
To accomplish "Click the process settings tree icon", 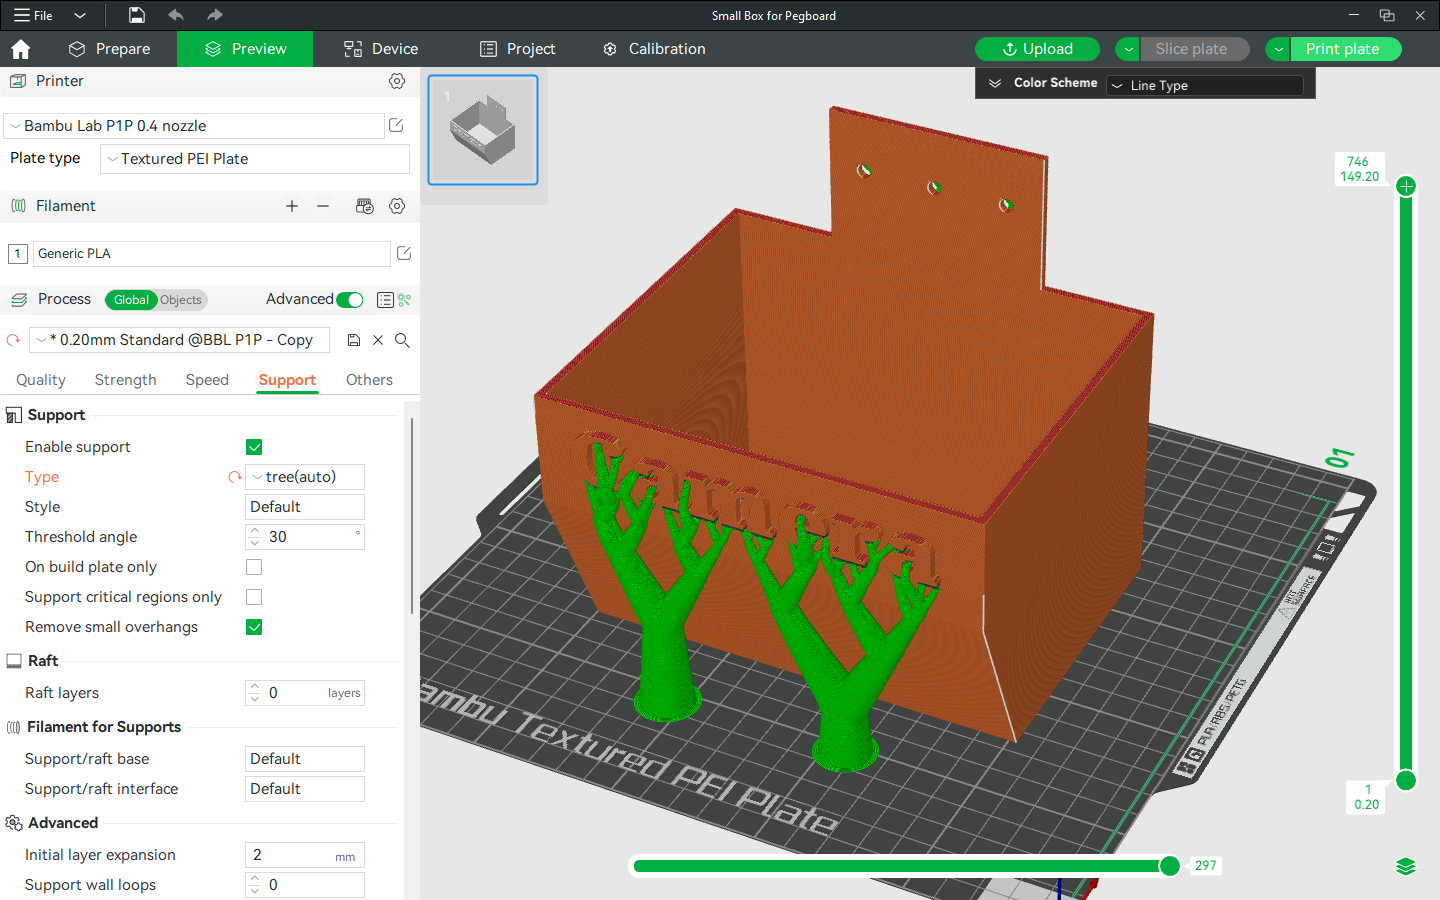I will point(405,300).
